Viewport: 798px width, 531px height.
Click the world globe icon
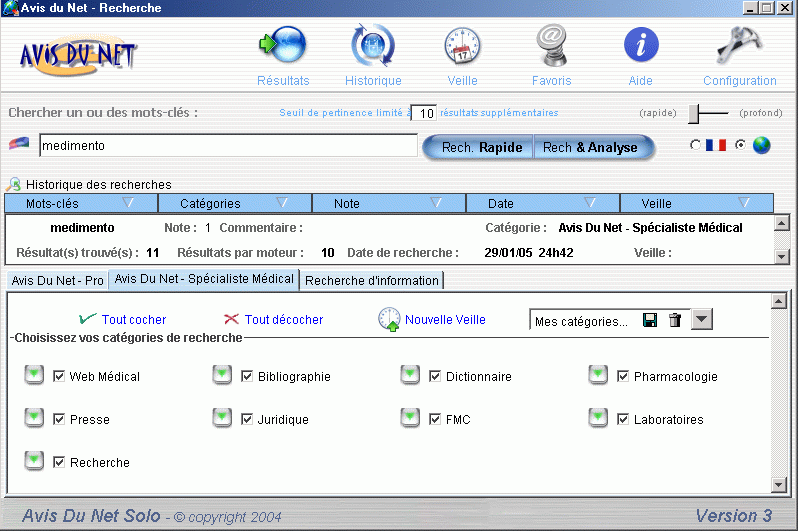[761, 145]
